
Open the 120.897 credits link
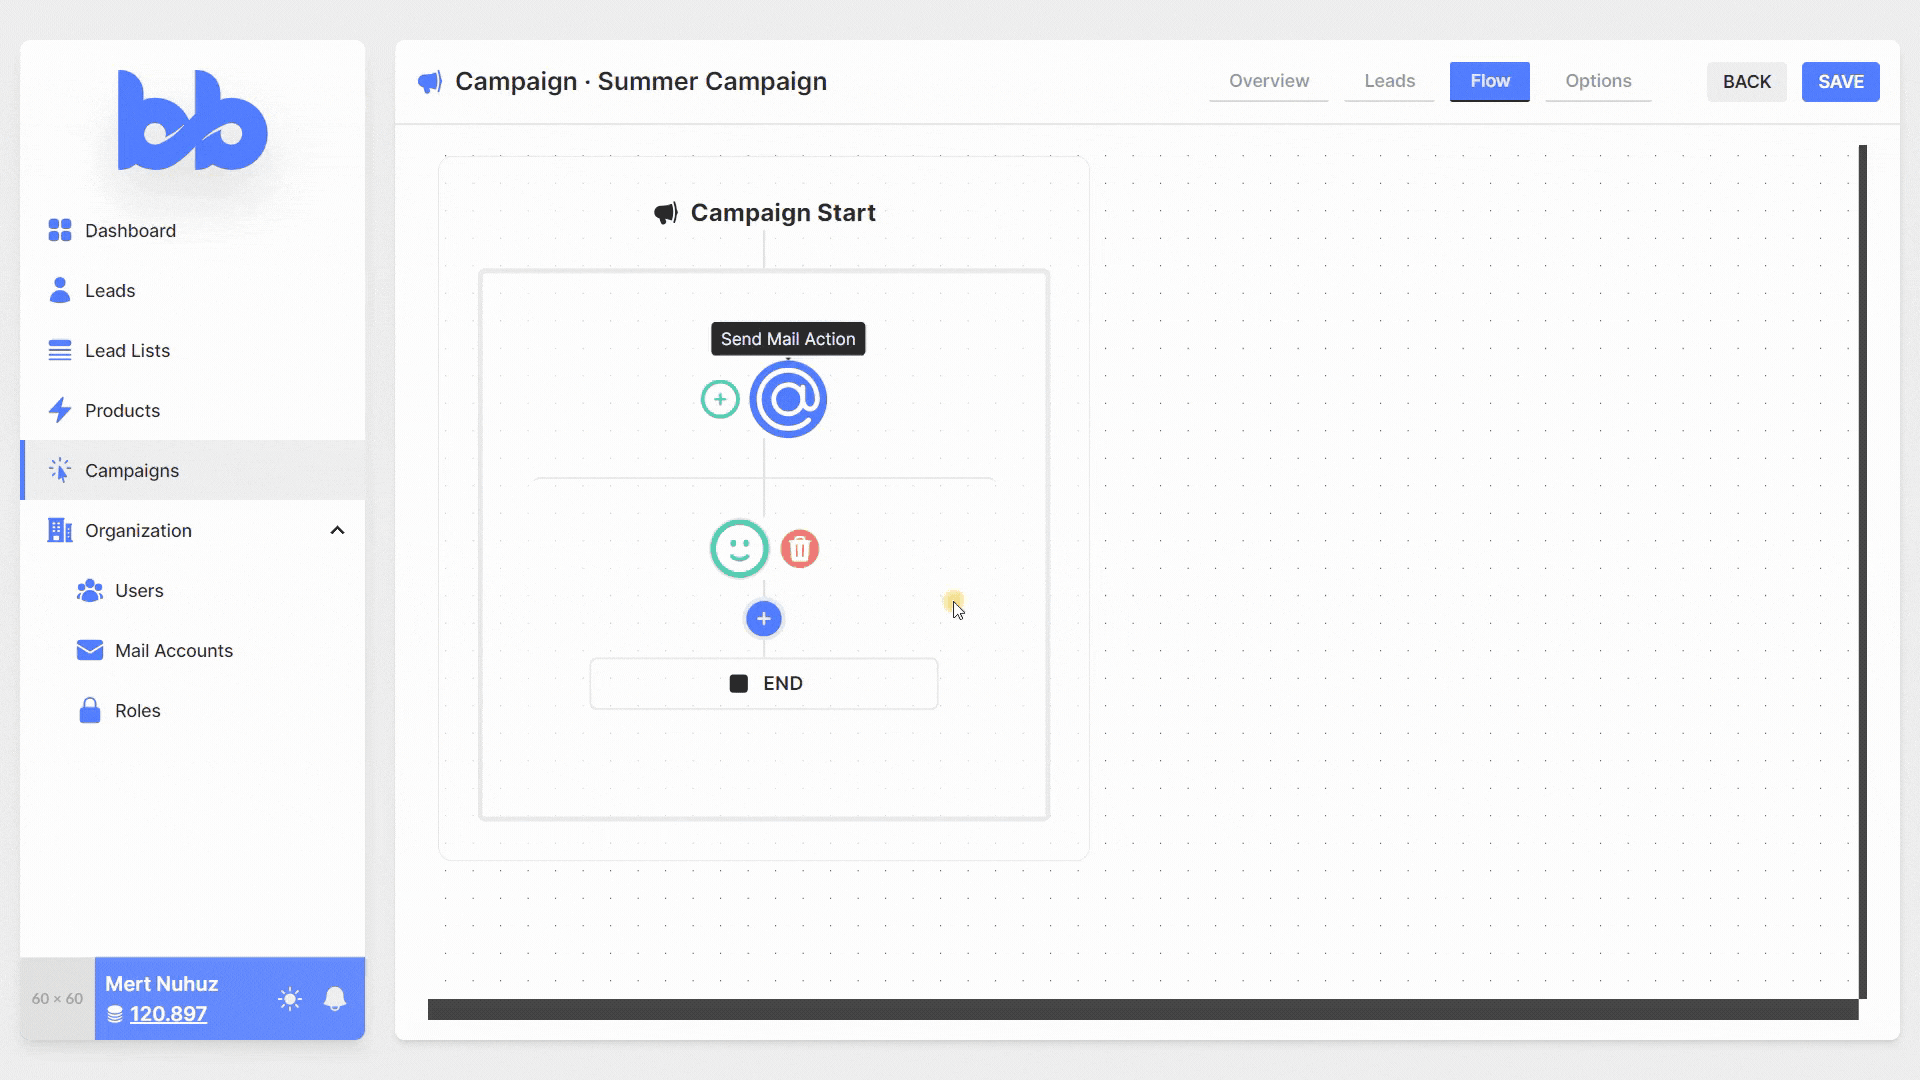[x=168, y=1014]
